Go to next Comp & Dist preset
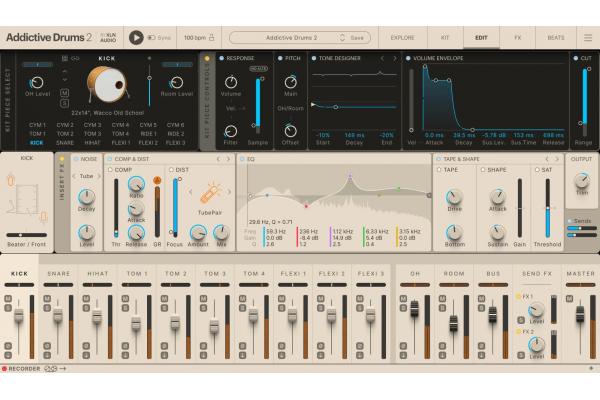Image resolution: width=600 pixels, height=400 pixels. coord(228,159)
